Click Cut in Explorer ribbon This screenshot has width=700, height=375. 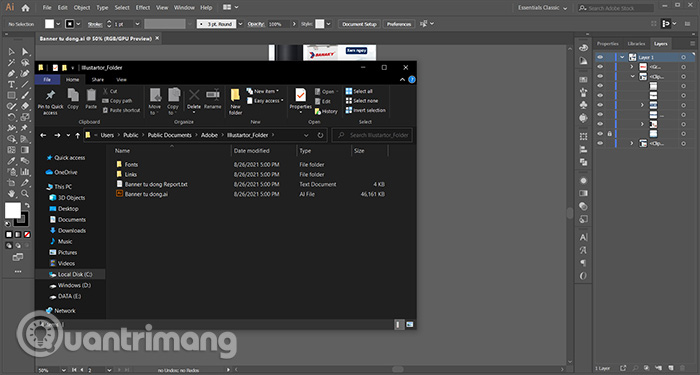[110, 91]
